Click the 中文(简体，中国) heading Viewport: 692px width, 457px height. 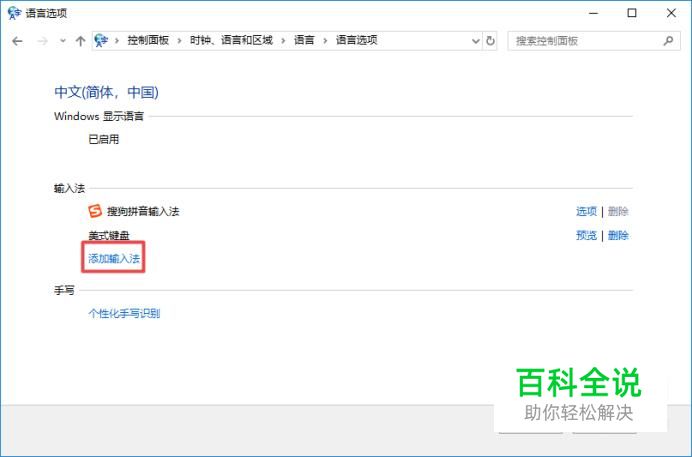[106, 92]
